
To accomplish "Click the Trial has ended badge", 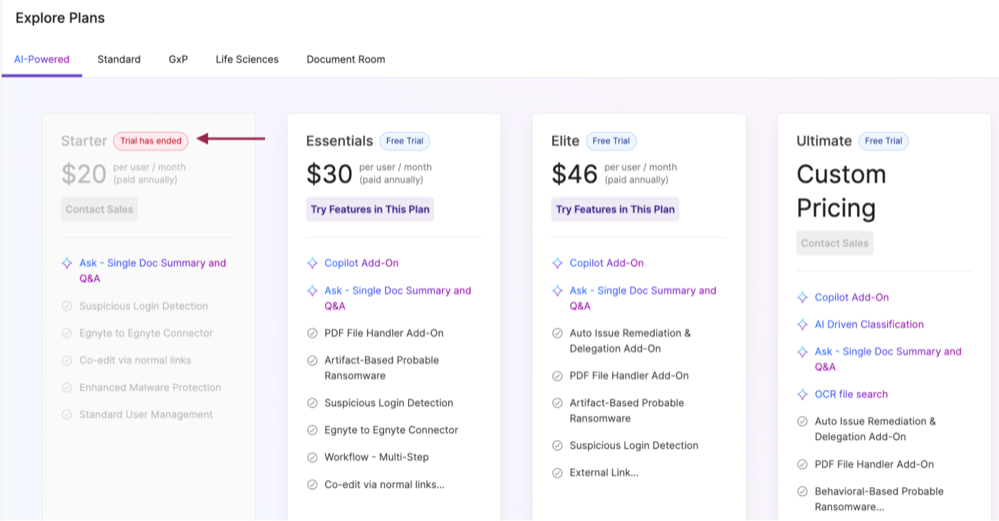I will 150,141.
